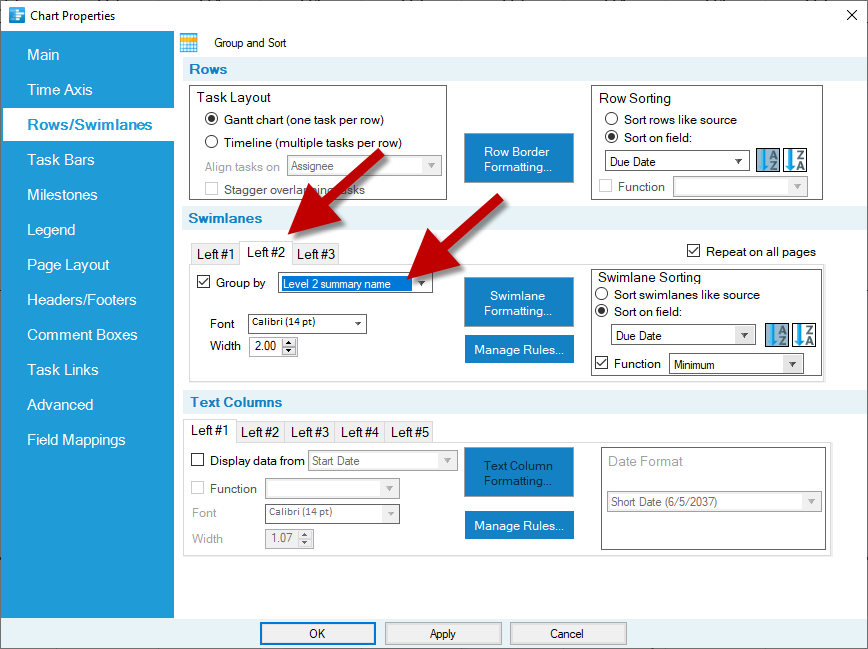This screenshot has height=649, width=868.
Task: Increase swimlane Width with up arrow
Action: (x=289, y=342)
